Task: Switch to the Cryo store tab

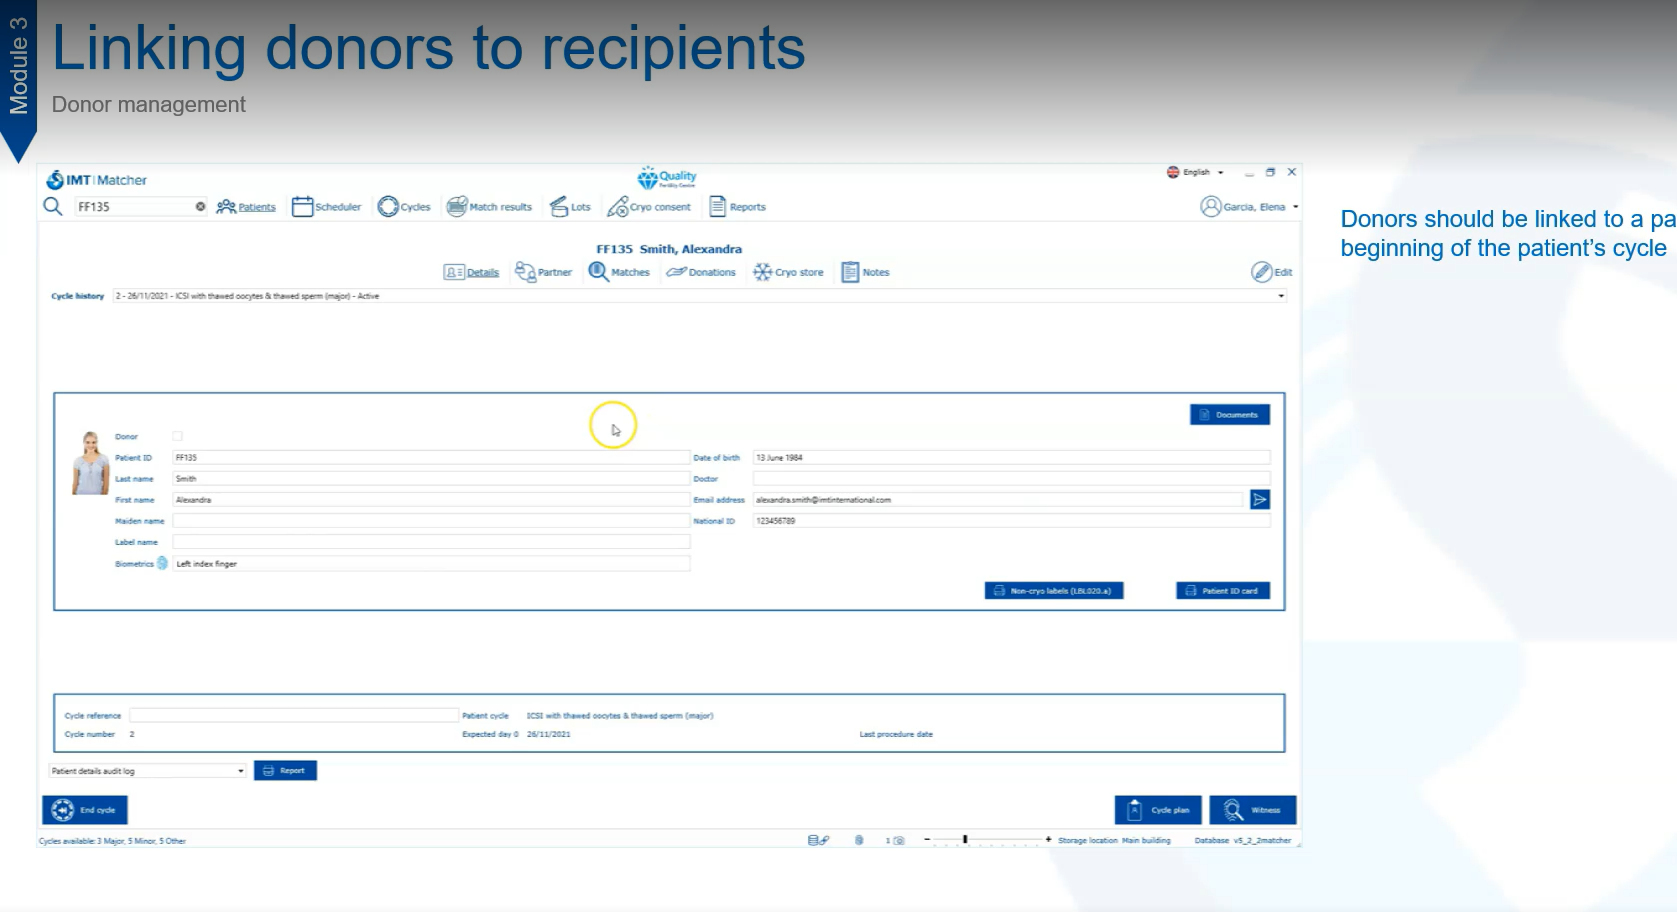Action: click(x=788, y=272)
